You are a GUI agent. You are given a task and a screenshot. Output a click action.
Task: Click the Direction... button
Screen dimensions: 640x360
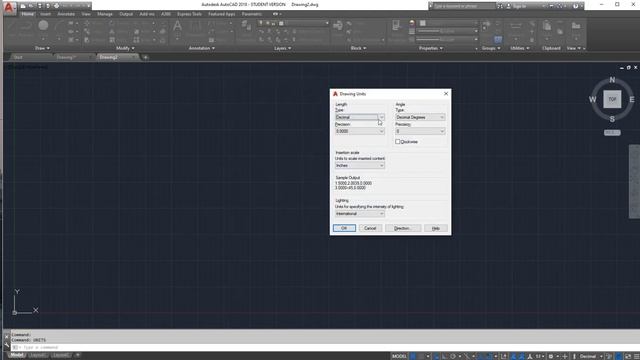(403, 228)
